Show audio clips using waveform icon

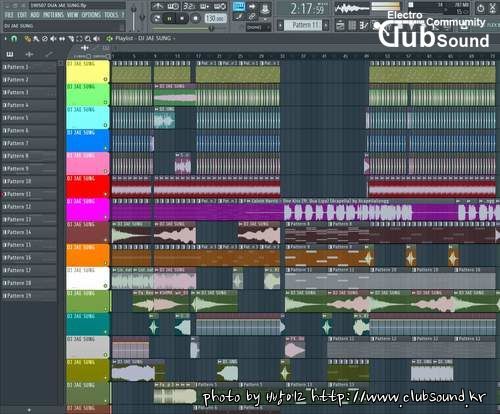pos(29,54)
